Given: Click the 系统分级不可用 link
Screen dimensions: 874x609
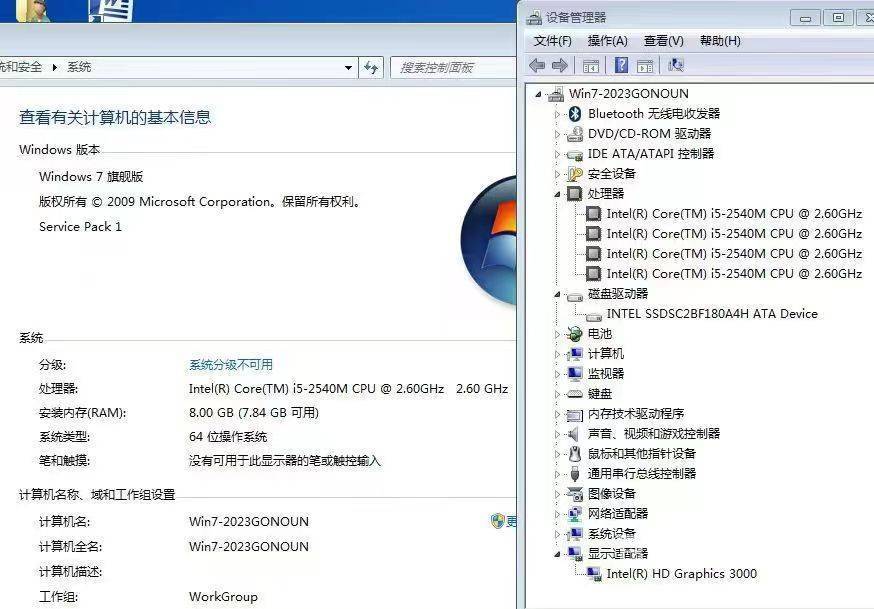Looking at the screenshot, I should (231, 365).
